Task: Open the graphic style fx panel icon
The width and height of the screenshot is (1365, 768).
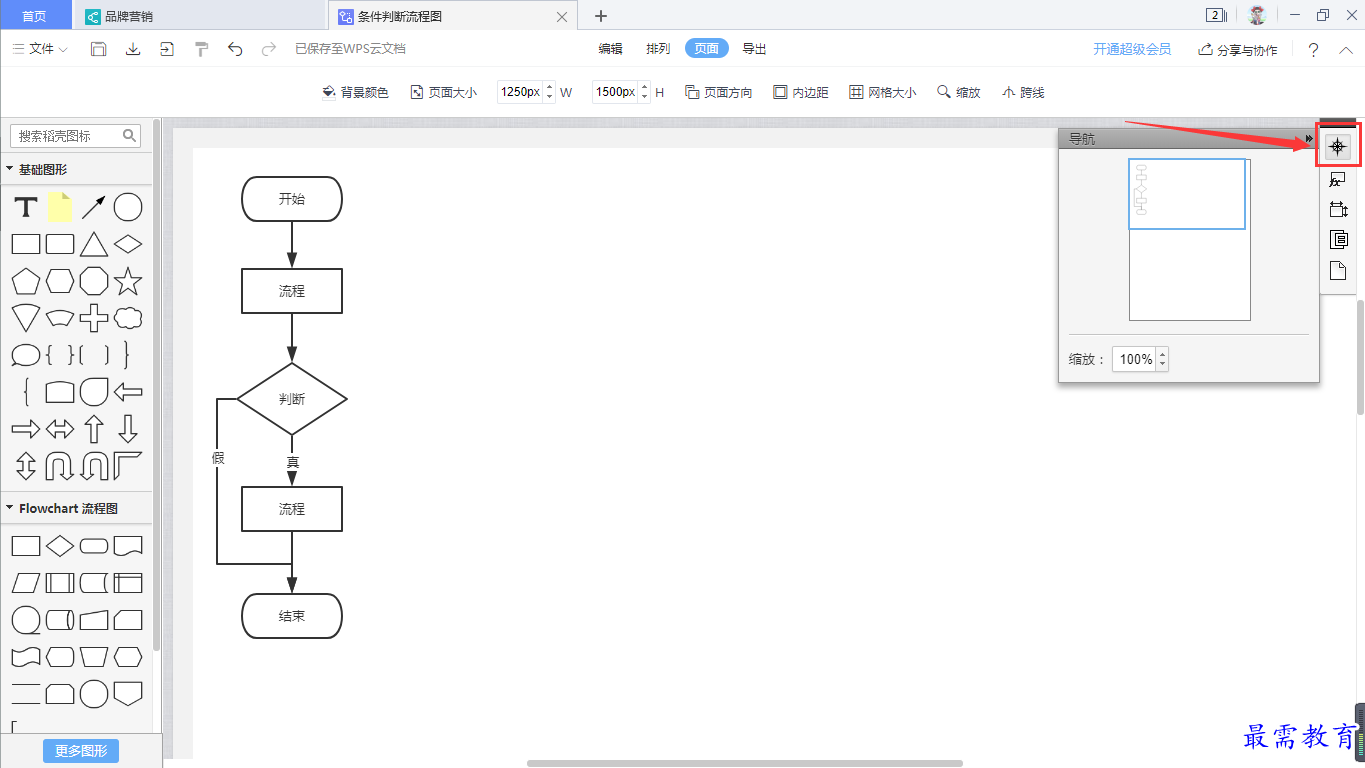Action: (1338, 180)
